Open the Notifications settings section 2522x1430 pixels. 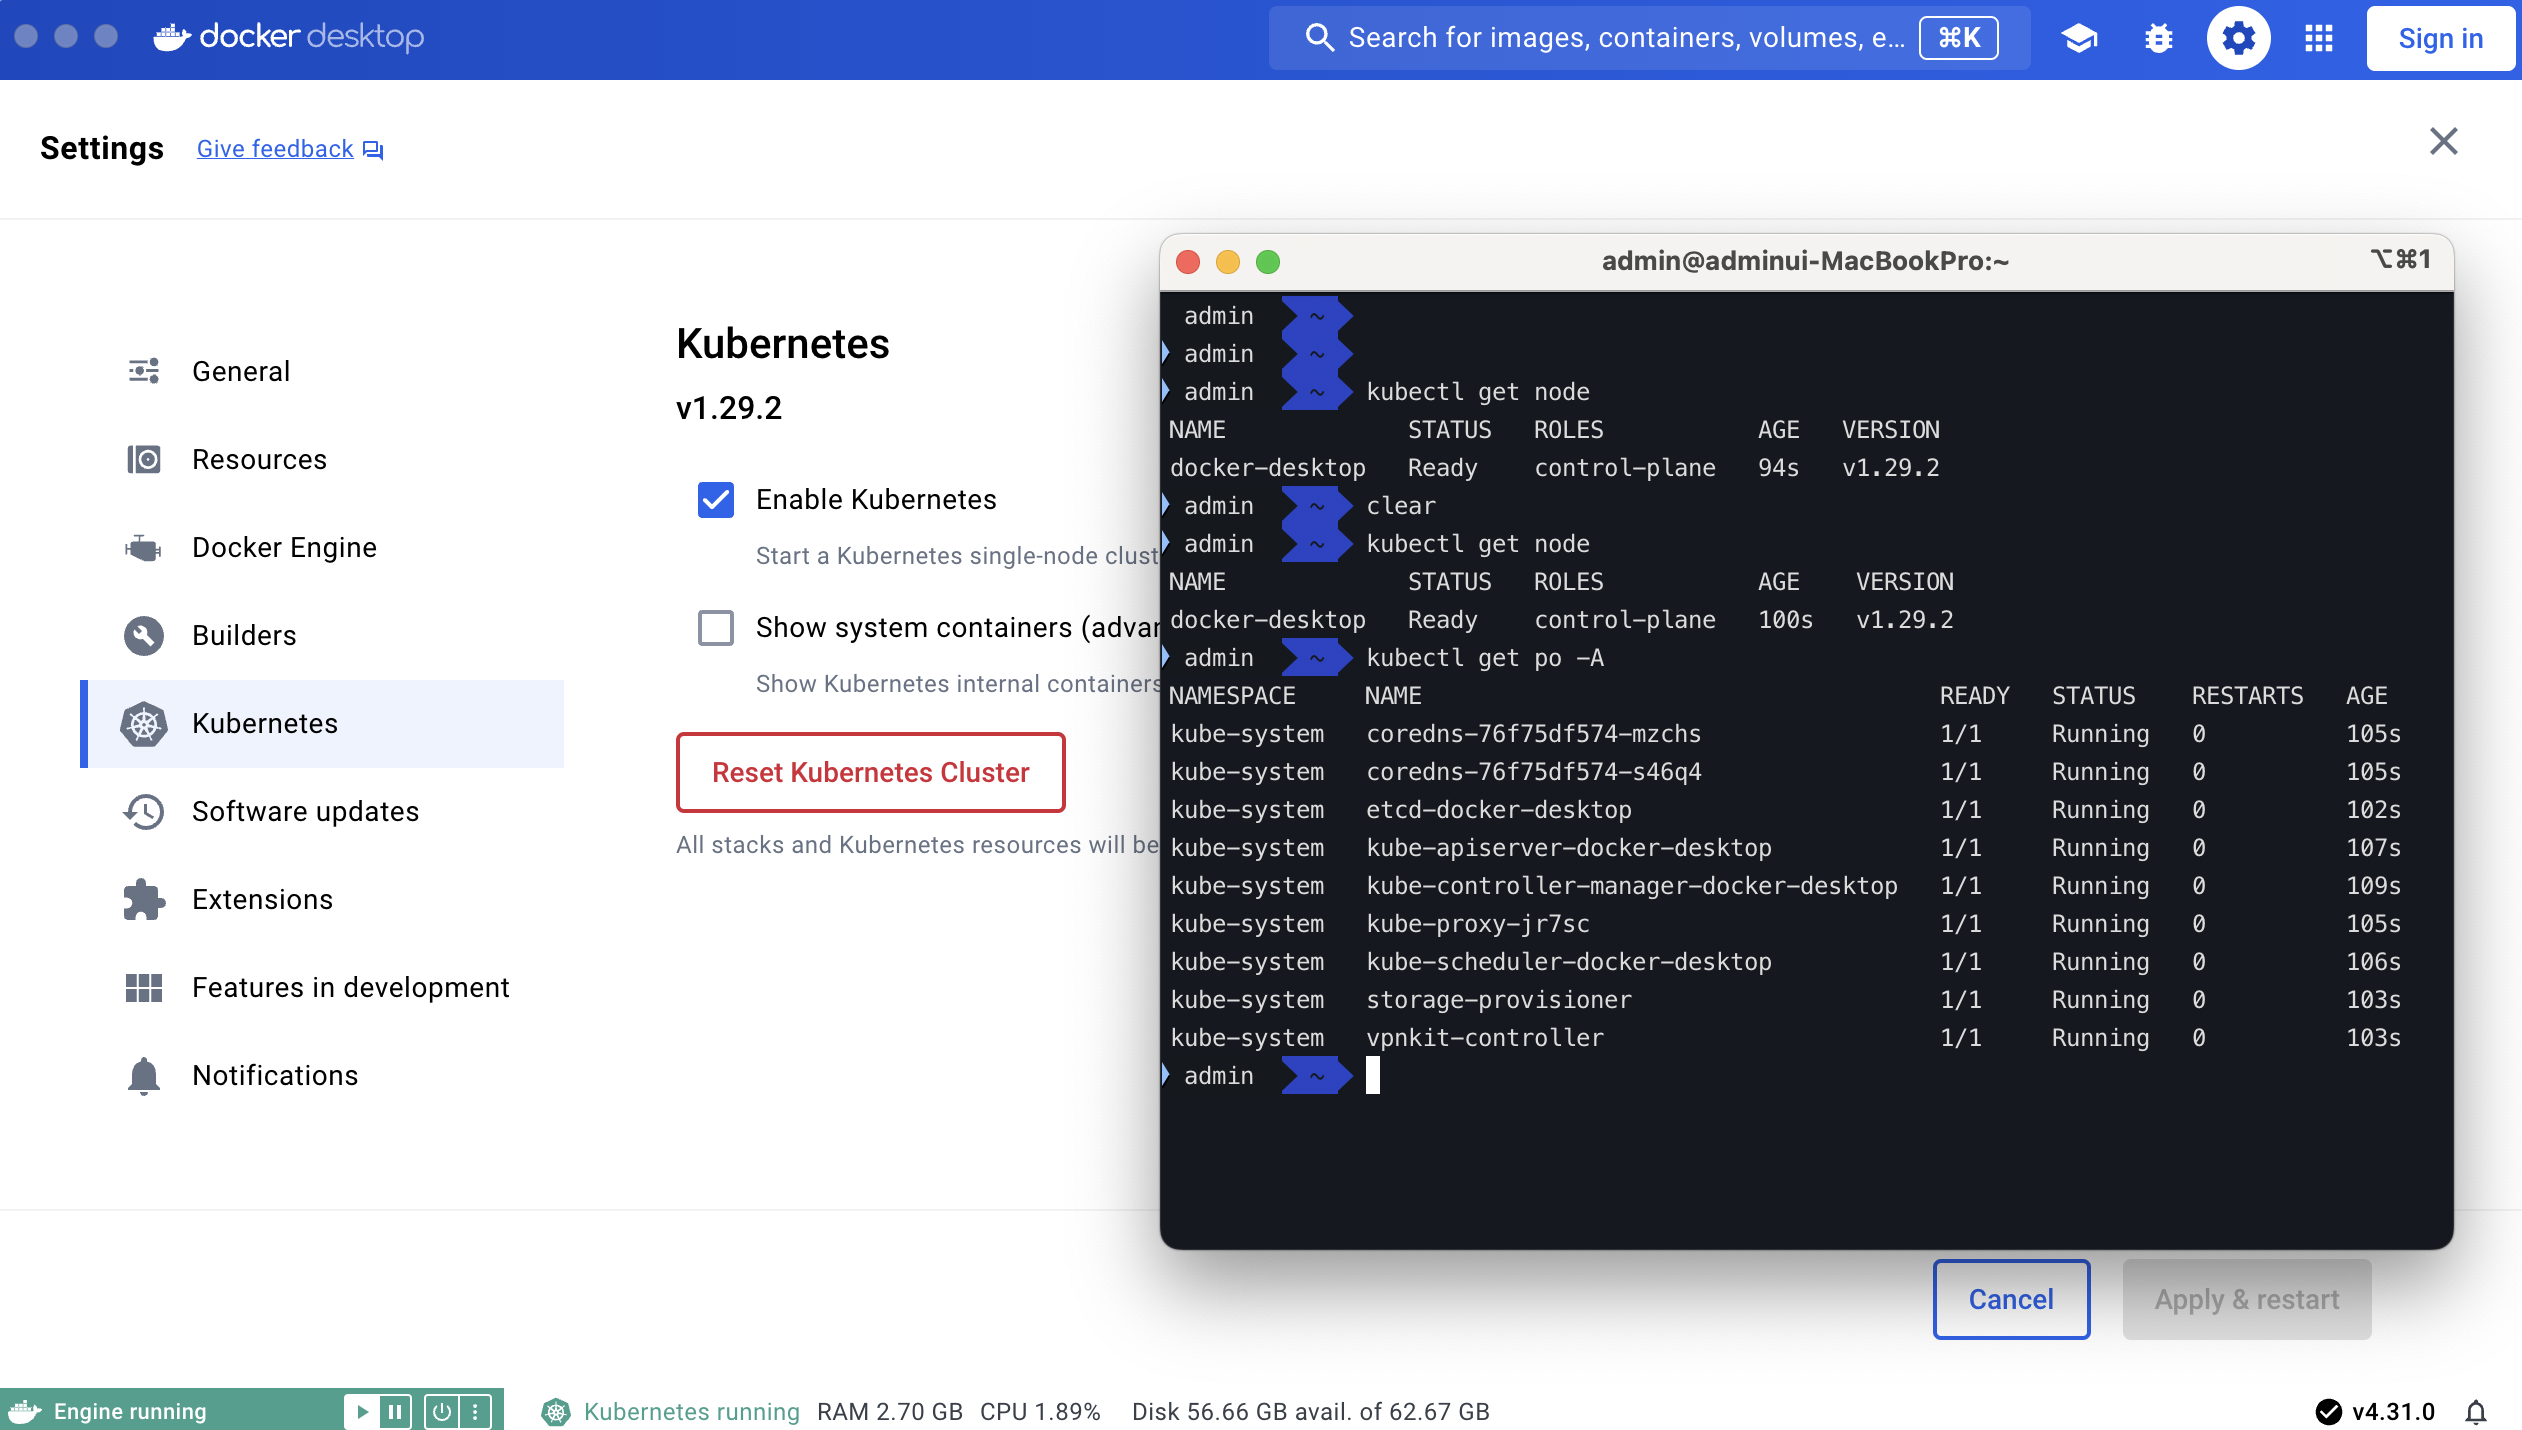pyautogui.click(x=322, y=1076)
